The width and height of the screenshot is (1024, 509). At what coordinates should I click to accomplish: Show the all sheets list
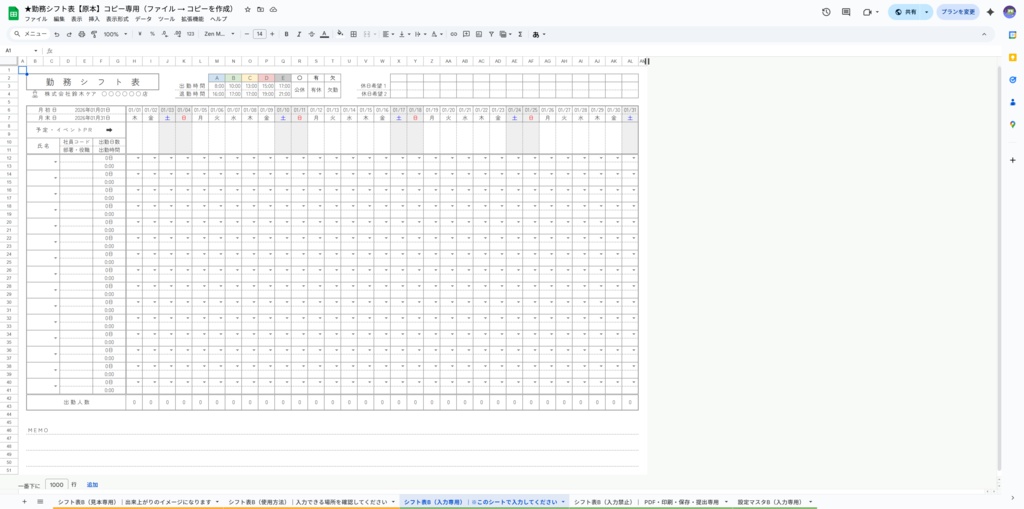[40, 501]
